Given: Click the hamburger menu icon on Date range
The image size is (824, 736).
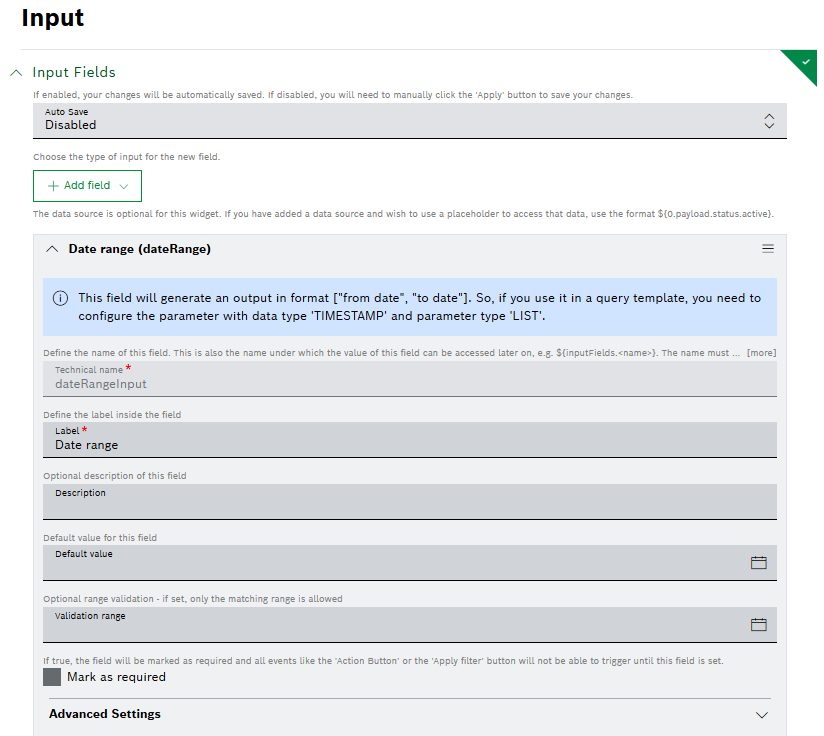Looking at the screenshot, I should (768, 249).
